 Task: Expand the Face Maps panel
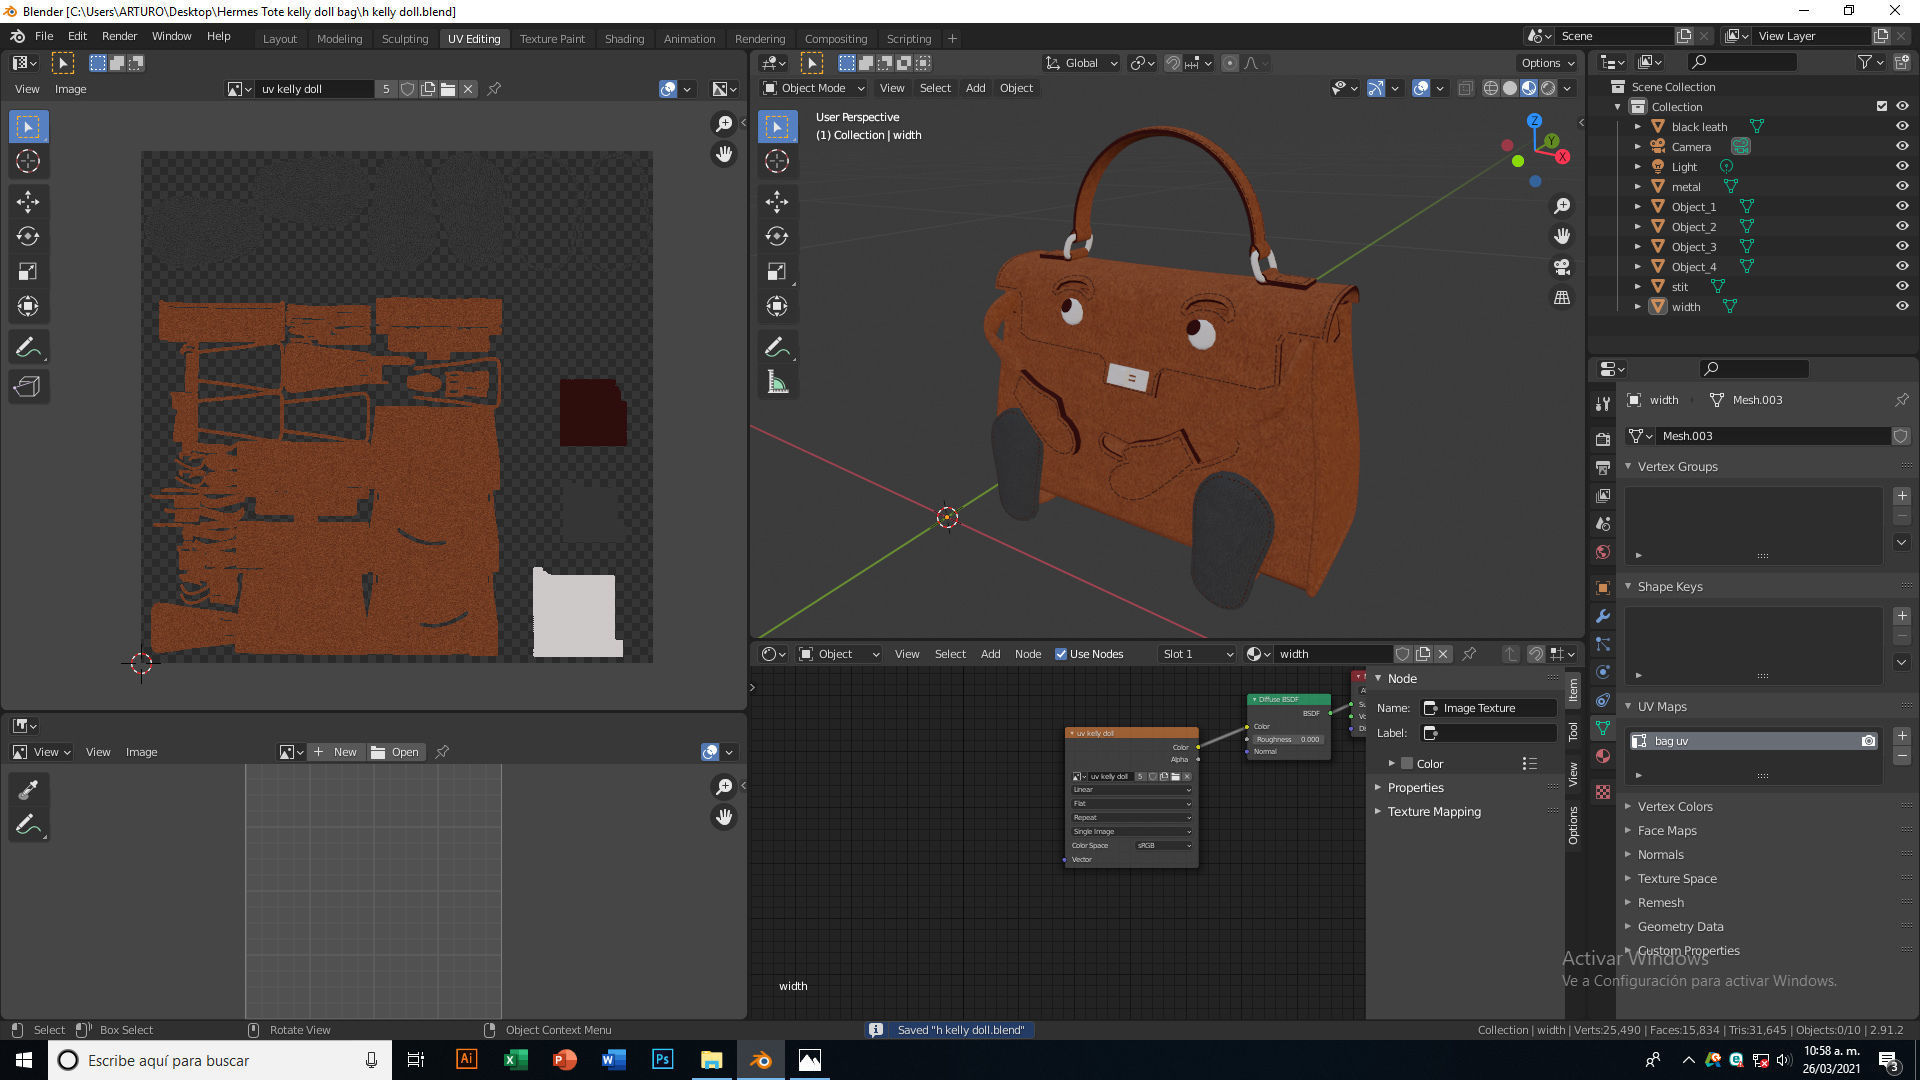pos(1667,830)
